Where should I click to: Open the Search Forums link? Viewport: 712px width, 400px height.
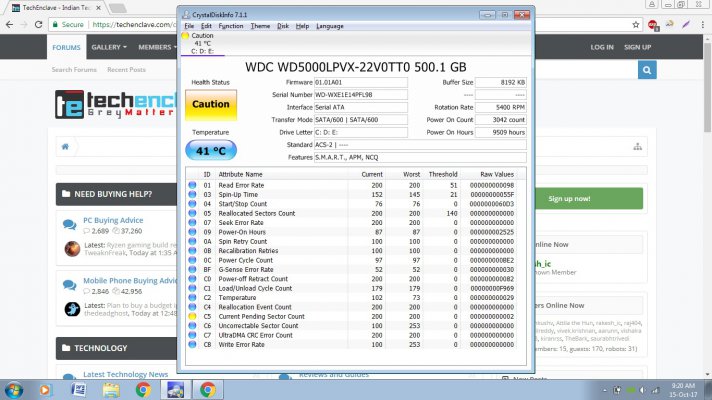pos(74,69)
